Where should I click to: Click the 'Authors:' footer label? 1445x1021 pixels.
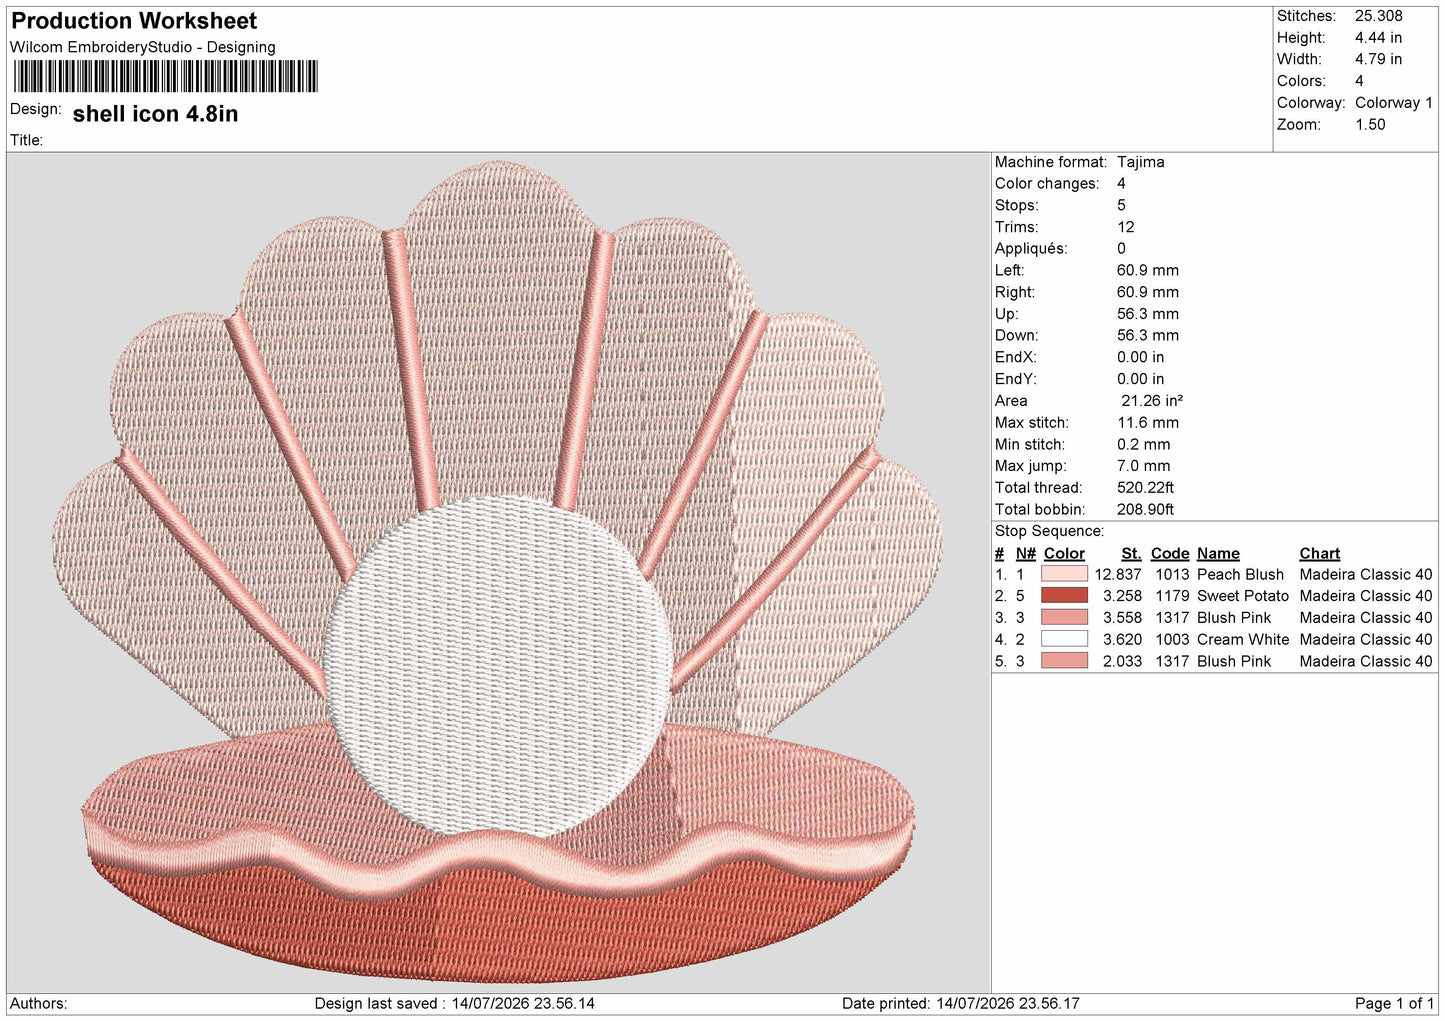pos(39,1004)
